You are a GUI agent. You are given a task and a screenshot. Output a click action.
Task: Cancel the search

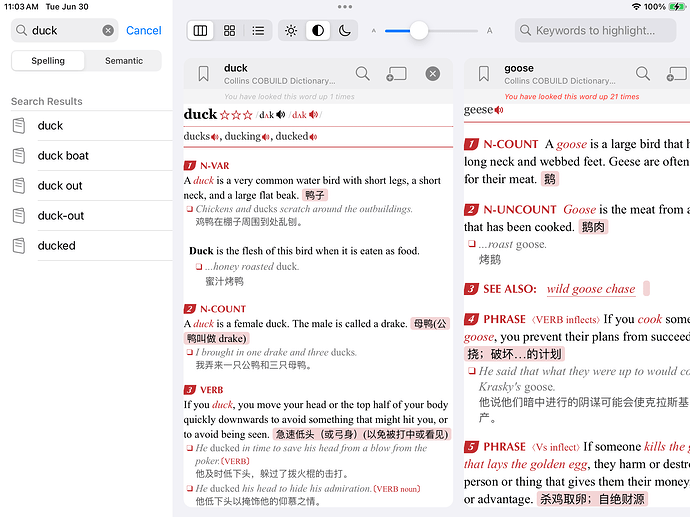[143, 30]
